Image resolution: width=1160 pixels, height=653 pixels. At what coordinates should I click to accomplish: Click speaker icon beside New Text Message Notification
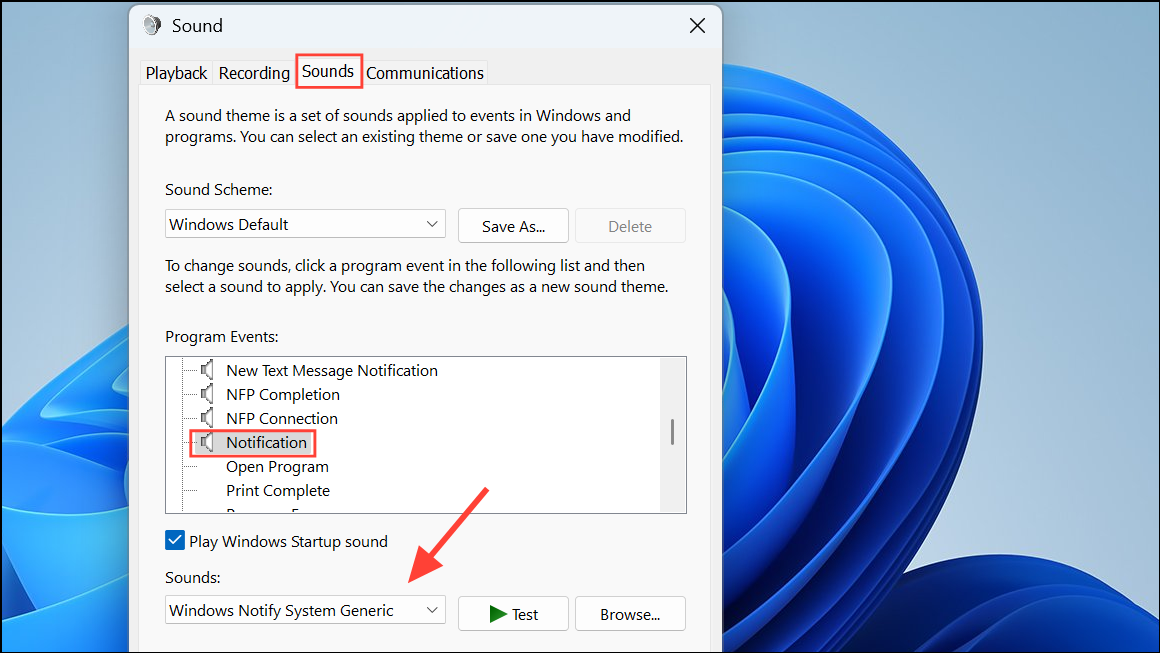click(x=207, y=370)
